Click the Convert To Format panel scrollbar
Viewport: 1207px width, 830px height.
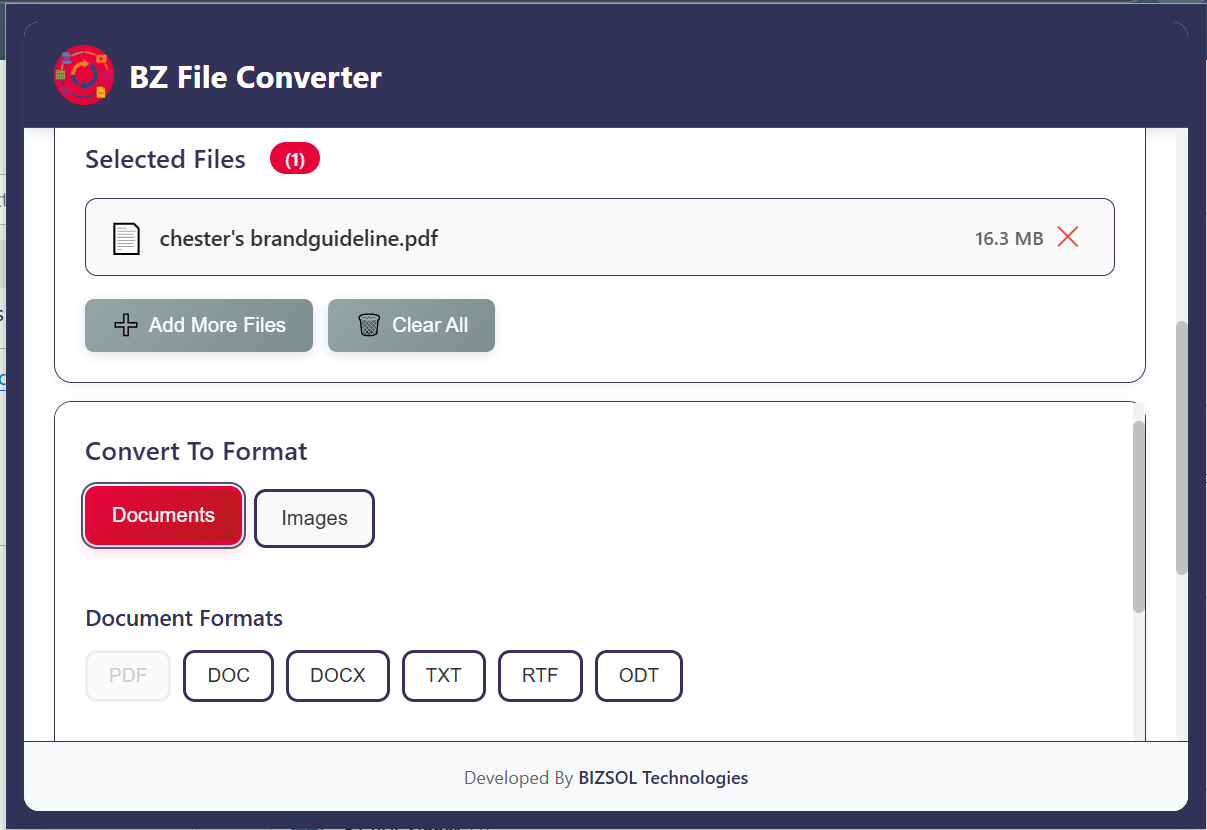[1139, 515]
